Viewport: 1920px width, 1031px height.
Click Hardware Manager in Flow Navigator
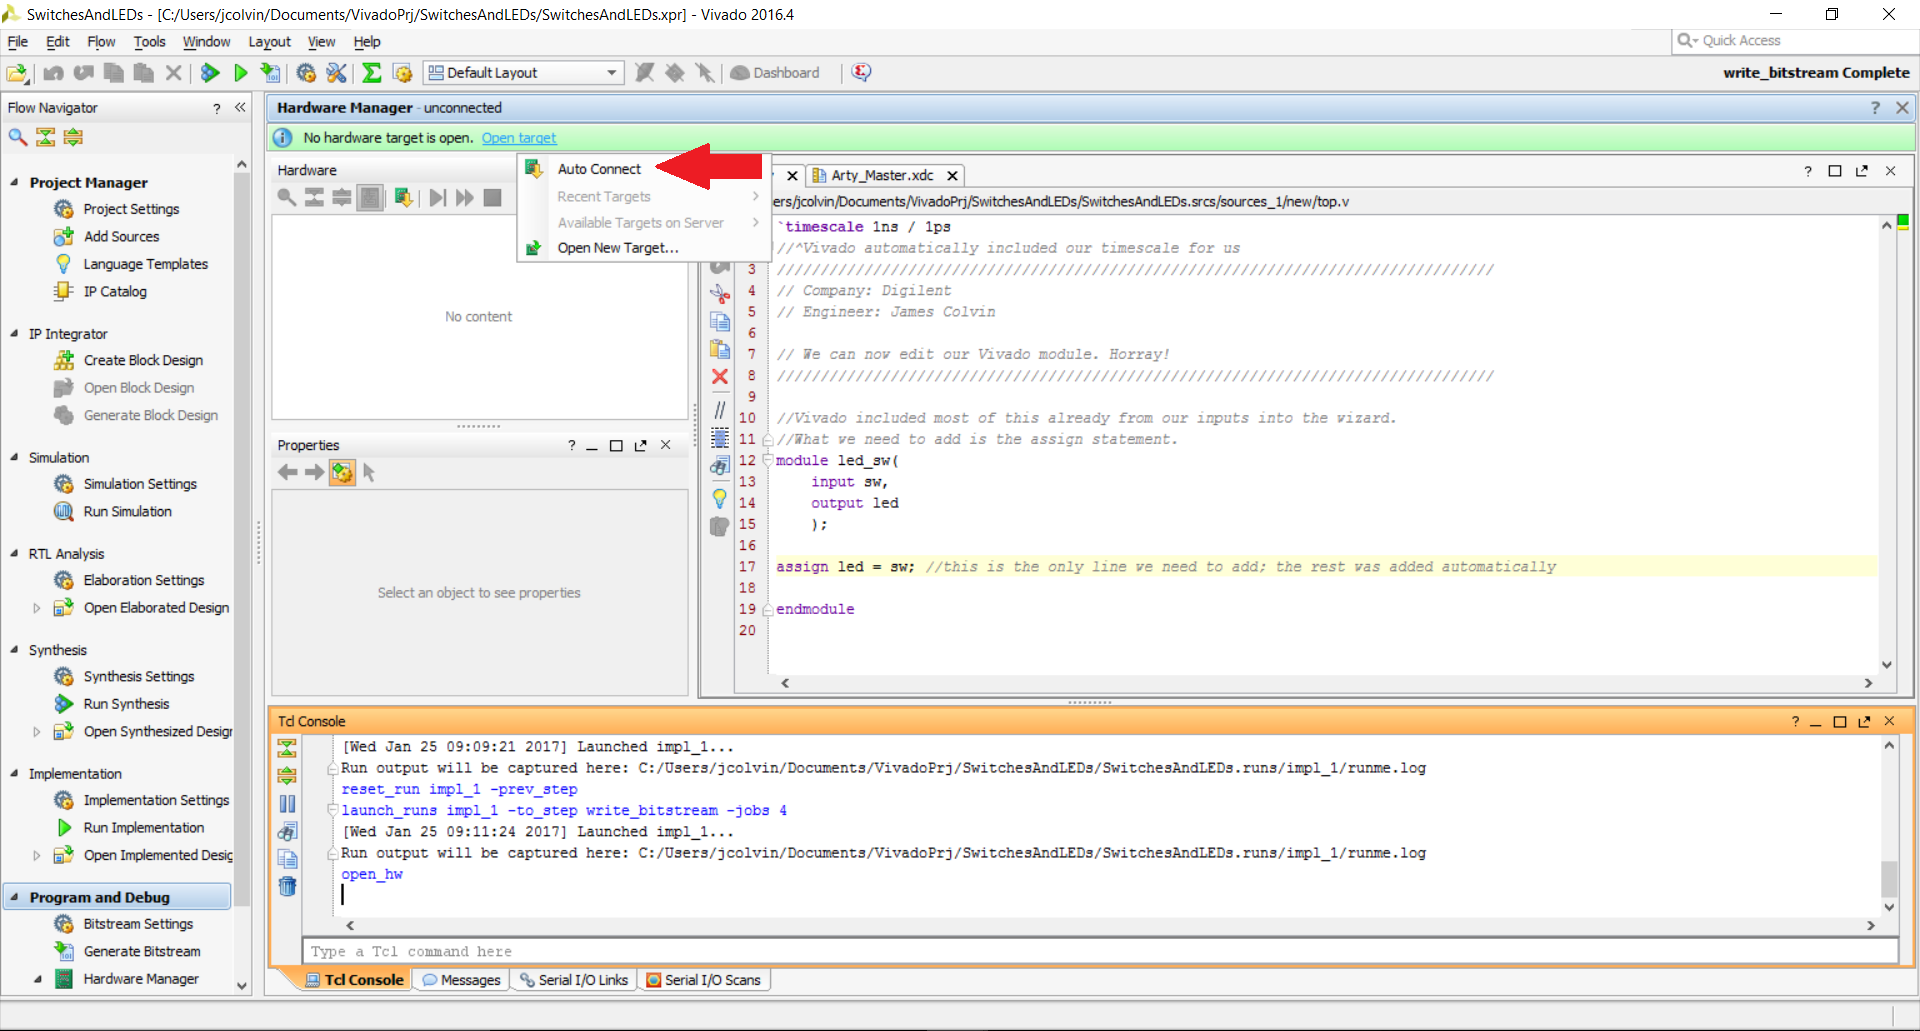[141, 979]
